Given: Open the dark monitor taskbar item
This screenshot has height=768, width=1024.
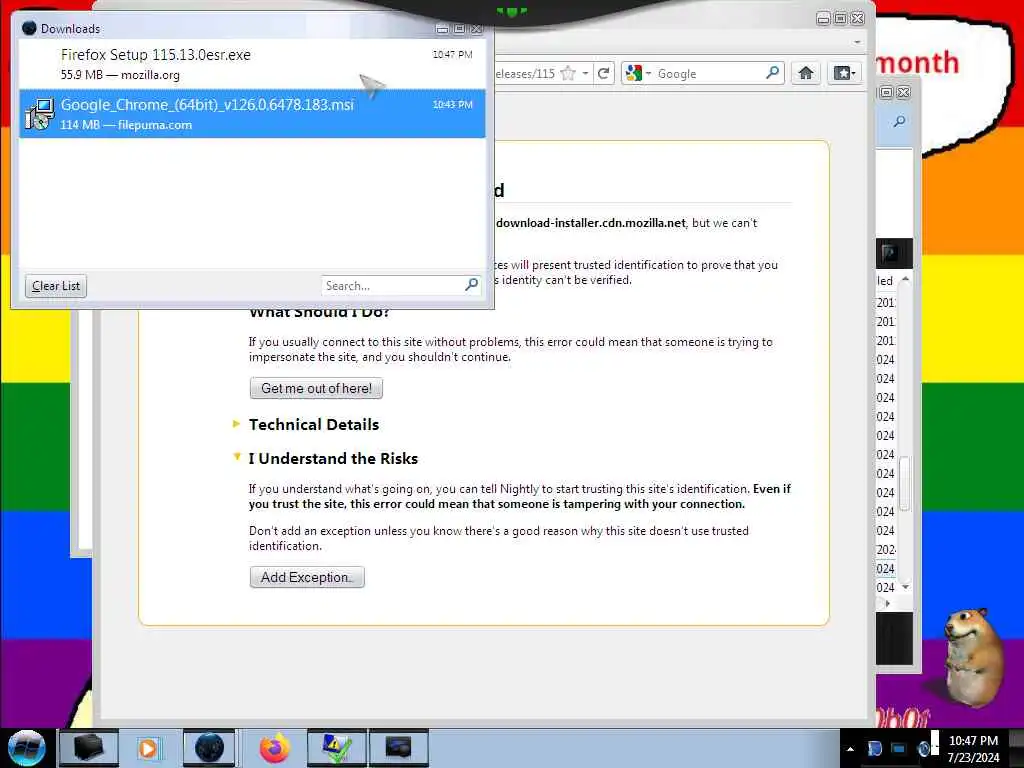Looking at the screenshot, I should pyautogui.click(x=398, y=748).
